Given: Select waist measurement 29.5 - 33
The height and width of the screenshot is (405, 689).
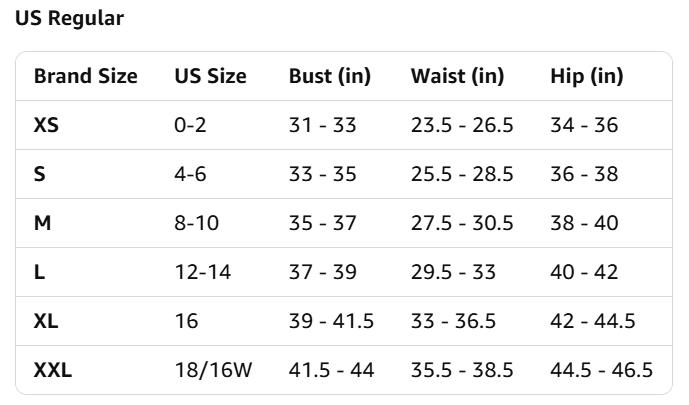Looking at the screenshot, I should click(x=454, y=272).
